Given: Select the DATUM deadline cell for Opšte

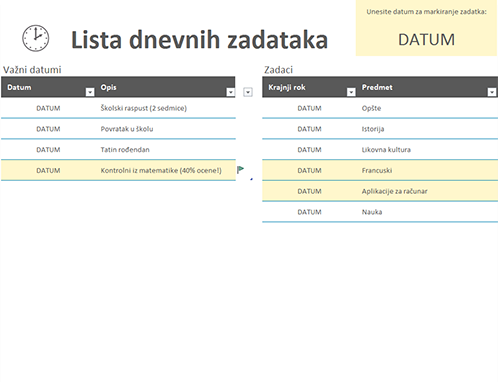Looking at the screenshot, I should tap(309, 108).
